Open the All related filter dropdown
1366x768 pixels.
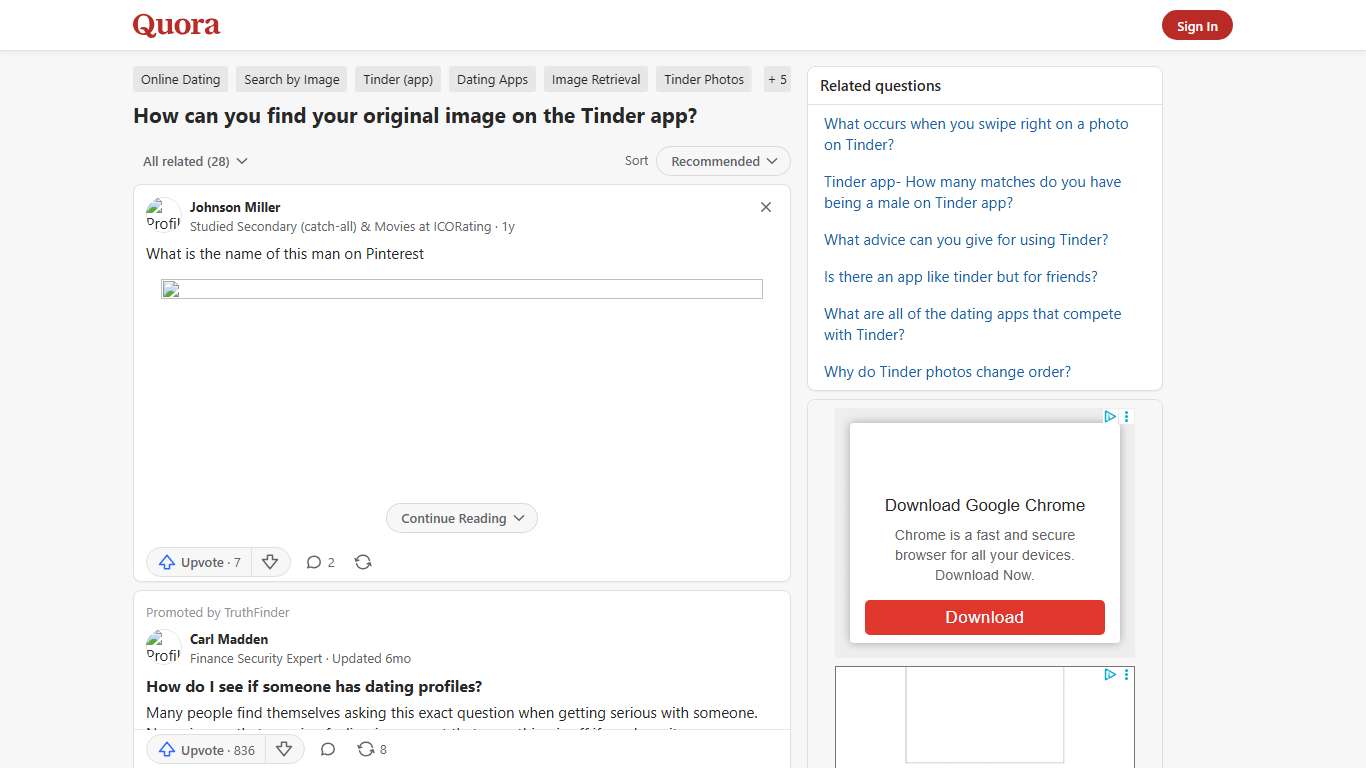tap(194, 161)
